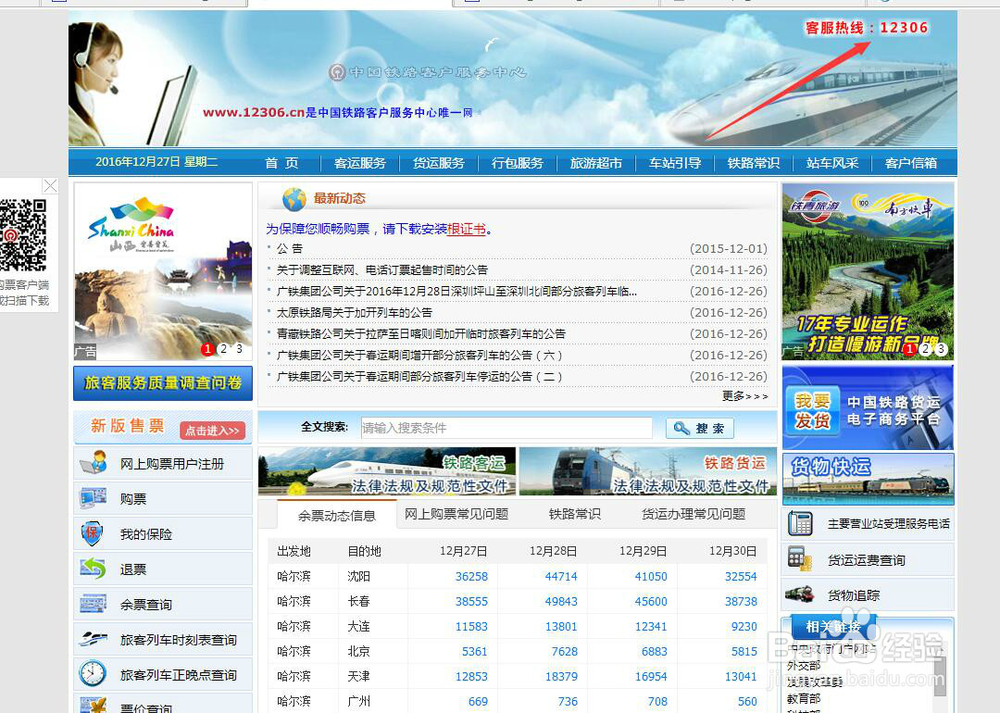This screenshot has height=713, width=1000.
Task: Switch to the 铁路常识 tab below search
Action: pyautogui.click(x=574, y=514)
